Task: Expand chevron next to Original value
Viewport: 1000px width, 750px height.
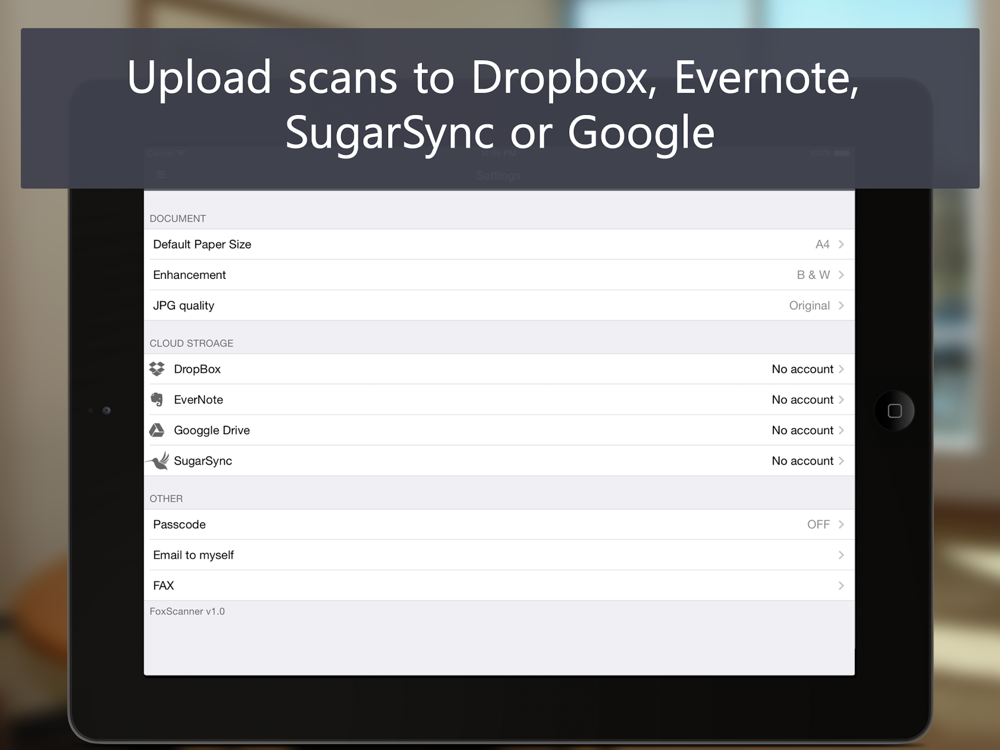Action: pyautogui.click(x=841, y=305)
